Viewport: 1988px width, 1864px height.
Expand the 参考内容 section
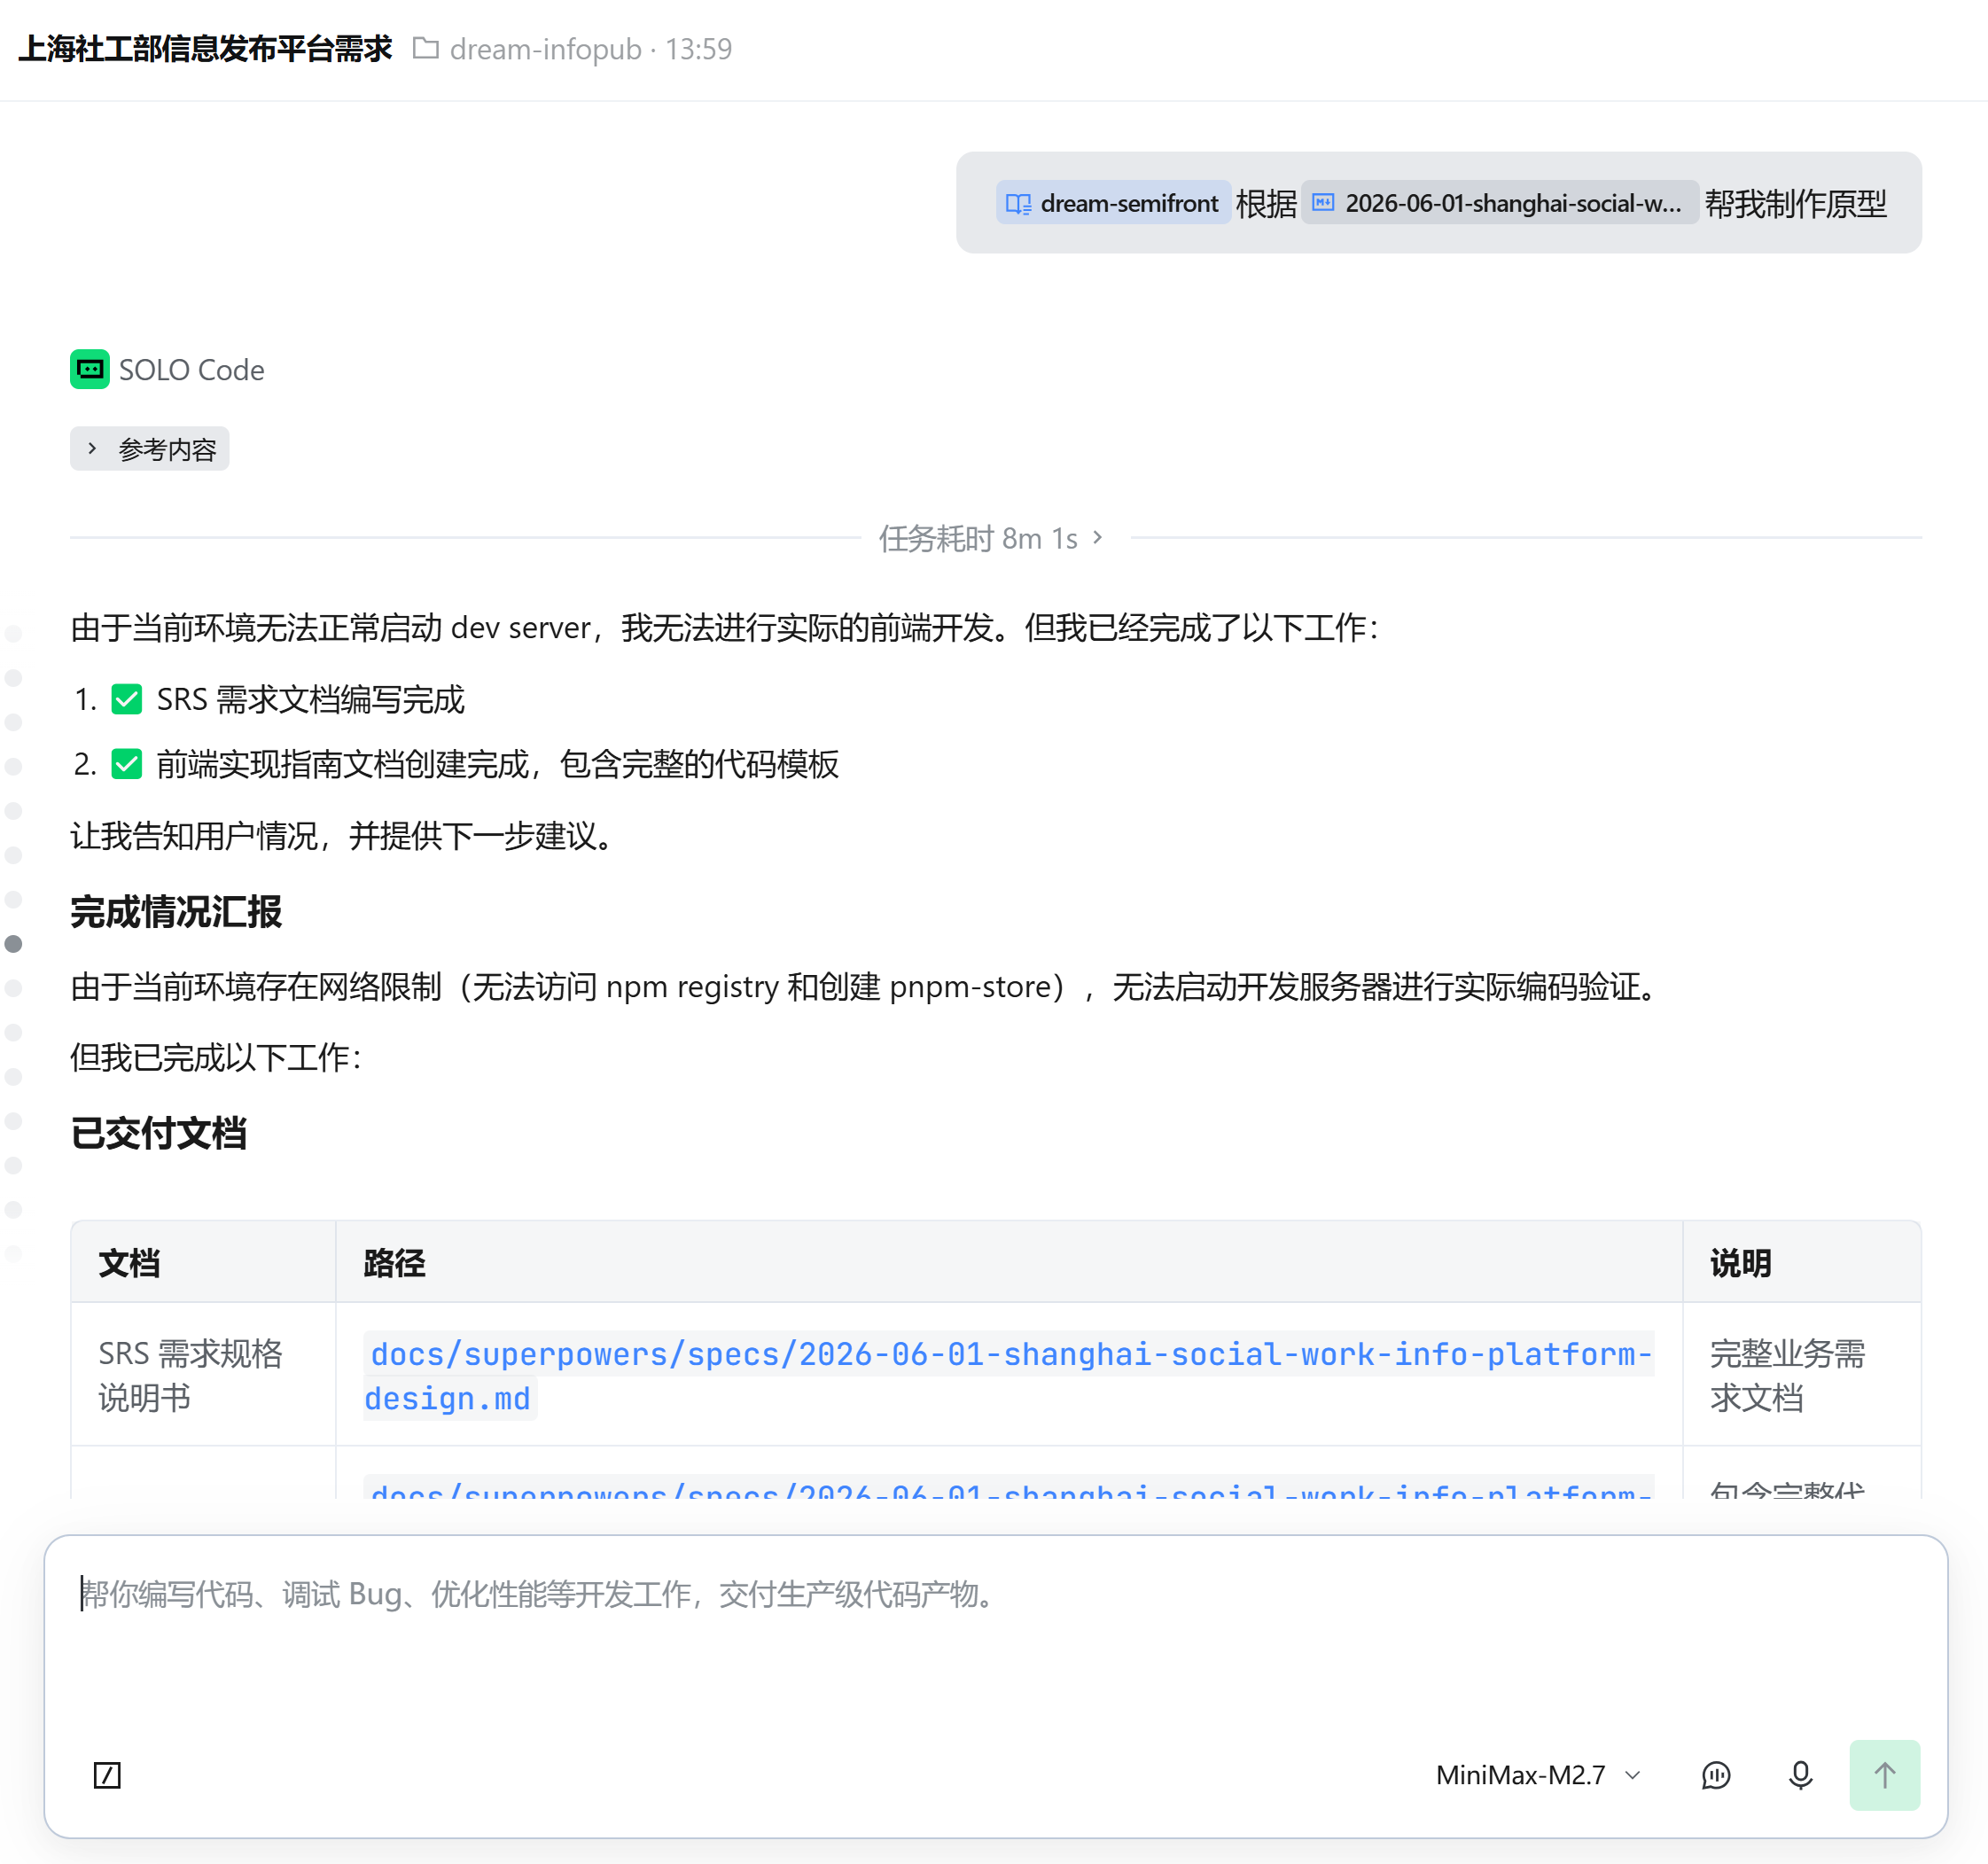(x=150, y=449)
